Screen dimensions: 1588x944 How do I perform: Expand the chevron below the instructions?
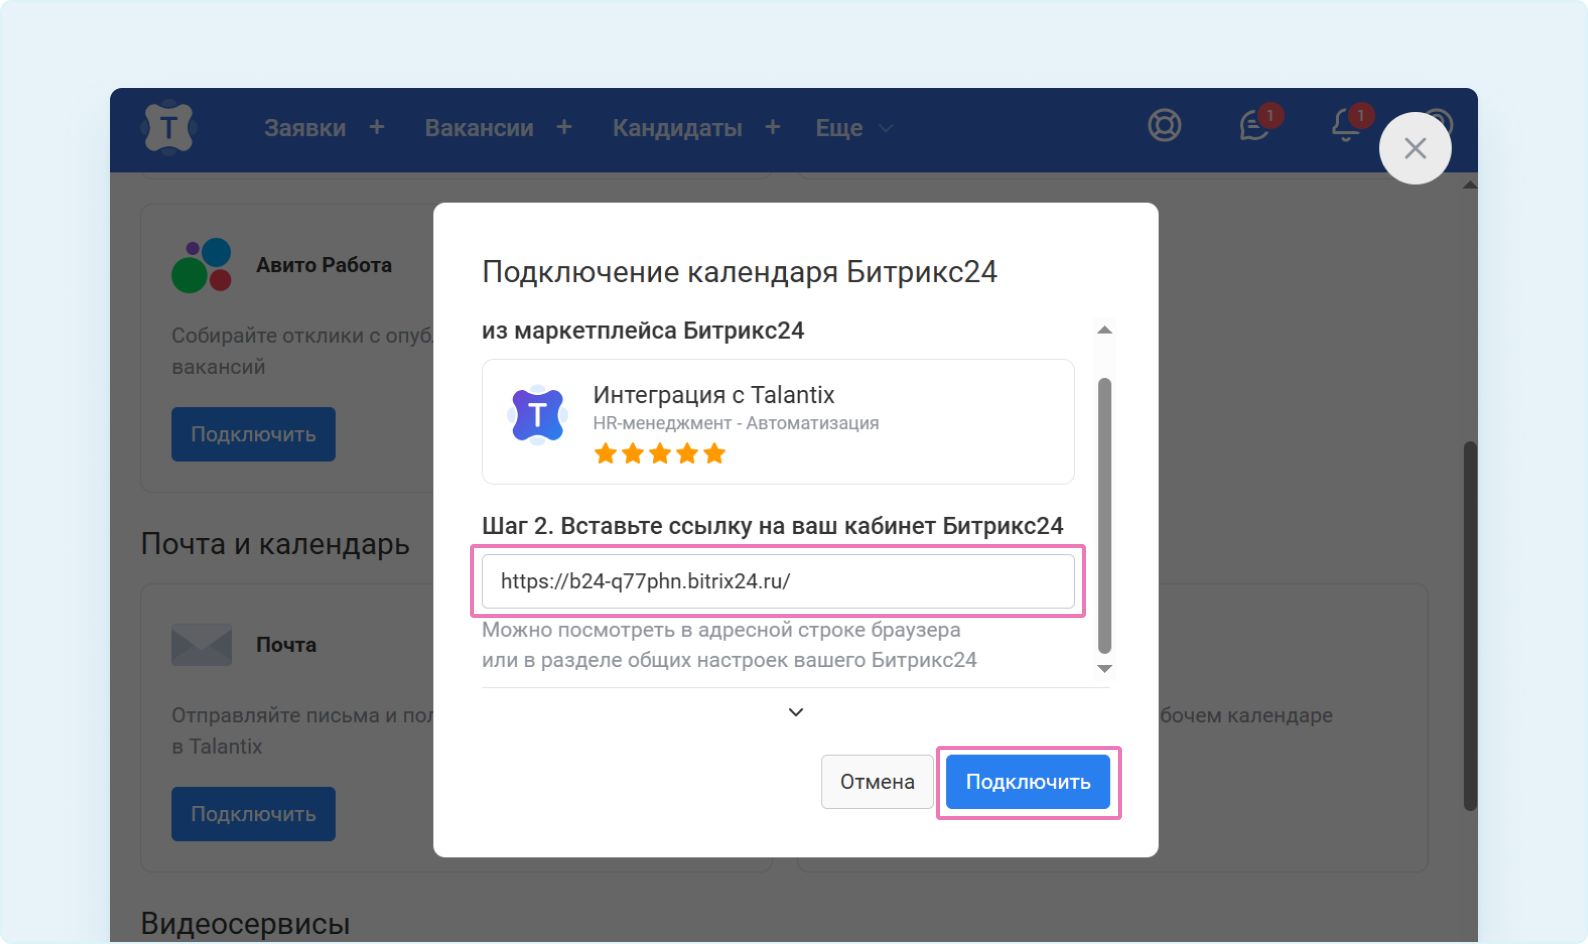pyautogui.click(x=796, y=712)
